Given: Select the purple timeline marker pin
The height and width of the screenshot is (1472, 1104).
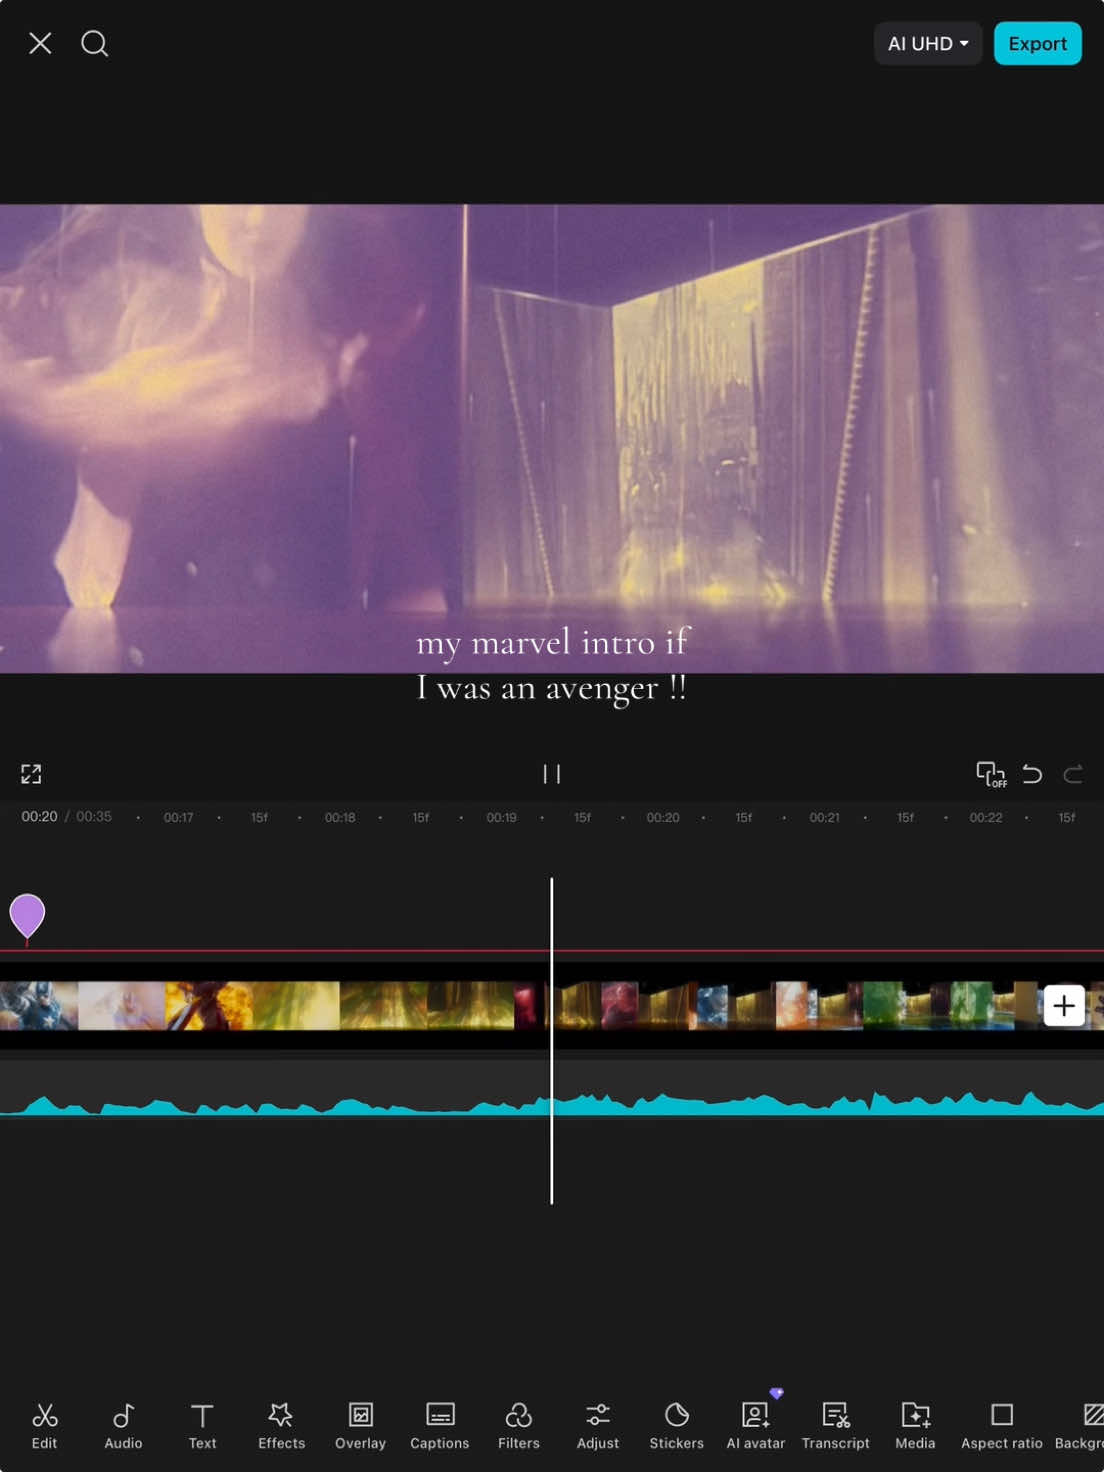Looking at the screenshot, I should [x=27, y=916].
